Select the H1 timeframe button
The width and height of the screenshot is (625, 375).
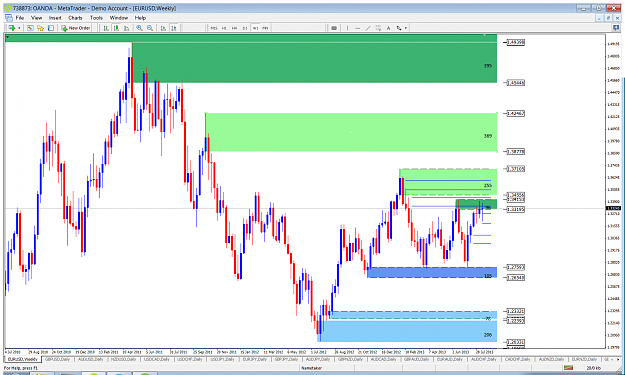click(x=224, y=28)
